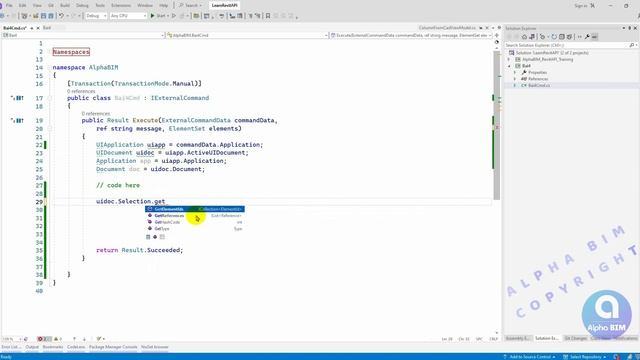This screenshot has height=360, width=640.
Task: Toggle Show All Files in Solution Explorer
Action: pyautogui.click(x=569, y=37)
